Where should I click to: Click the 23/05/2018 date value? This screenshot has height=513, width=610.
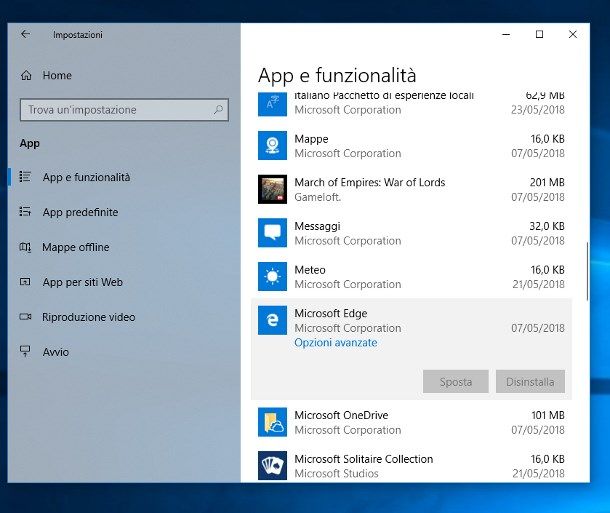pos(538,110)
